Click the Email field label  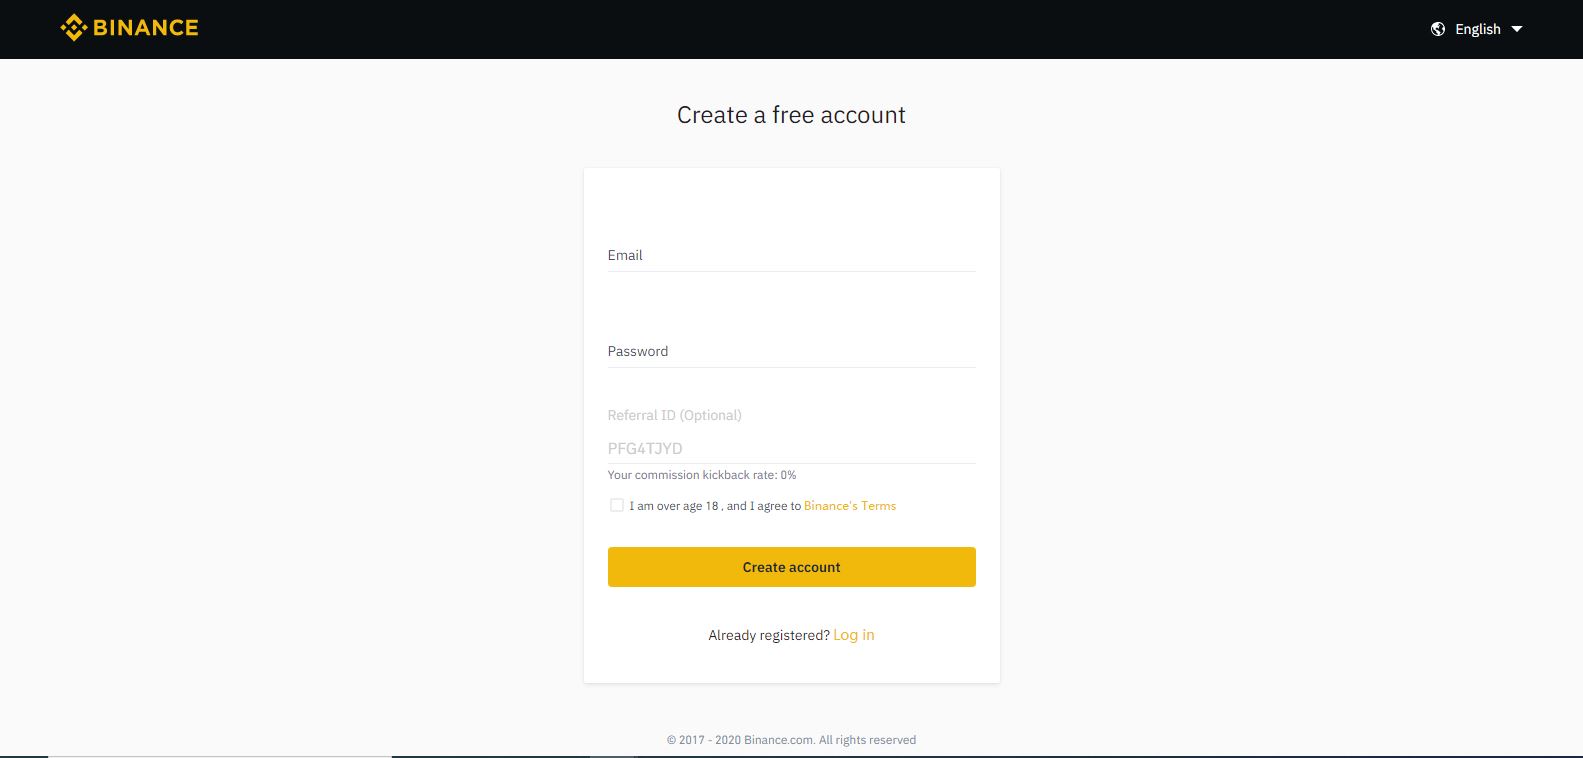tap(625, 255)
